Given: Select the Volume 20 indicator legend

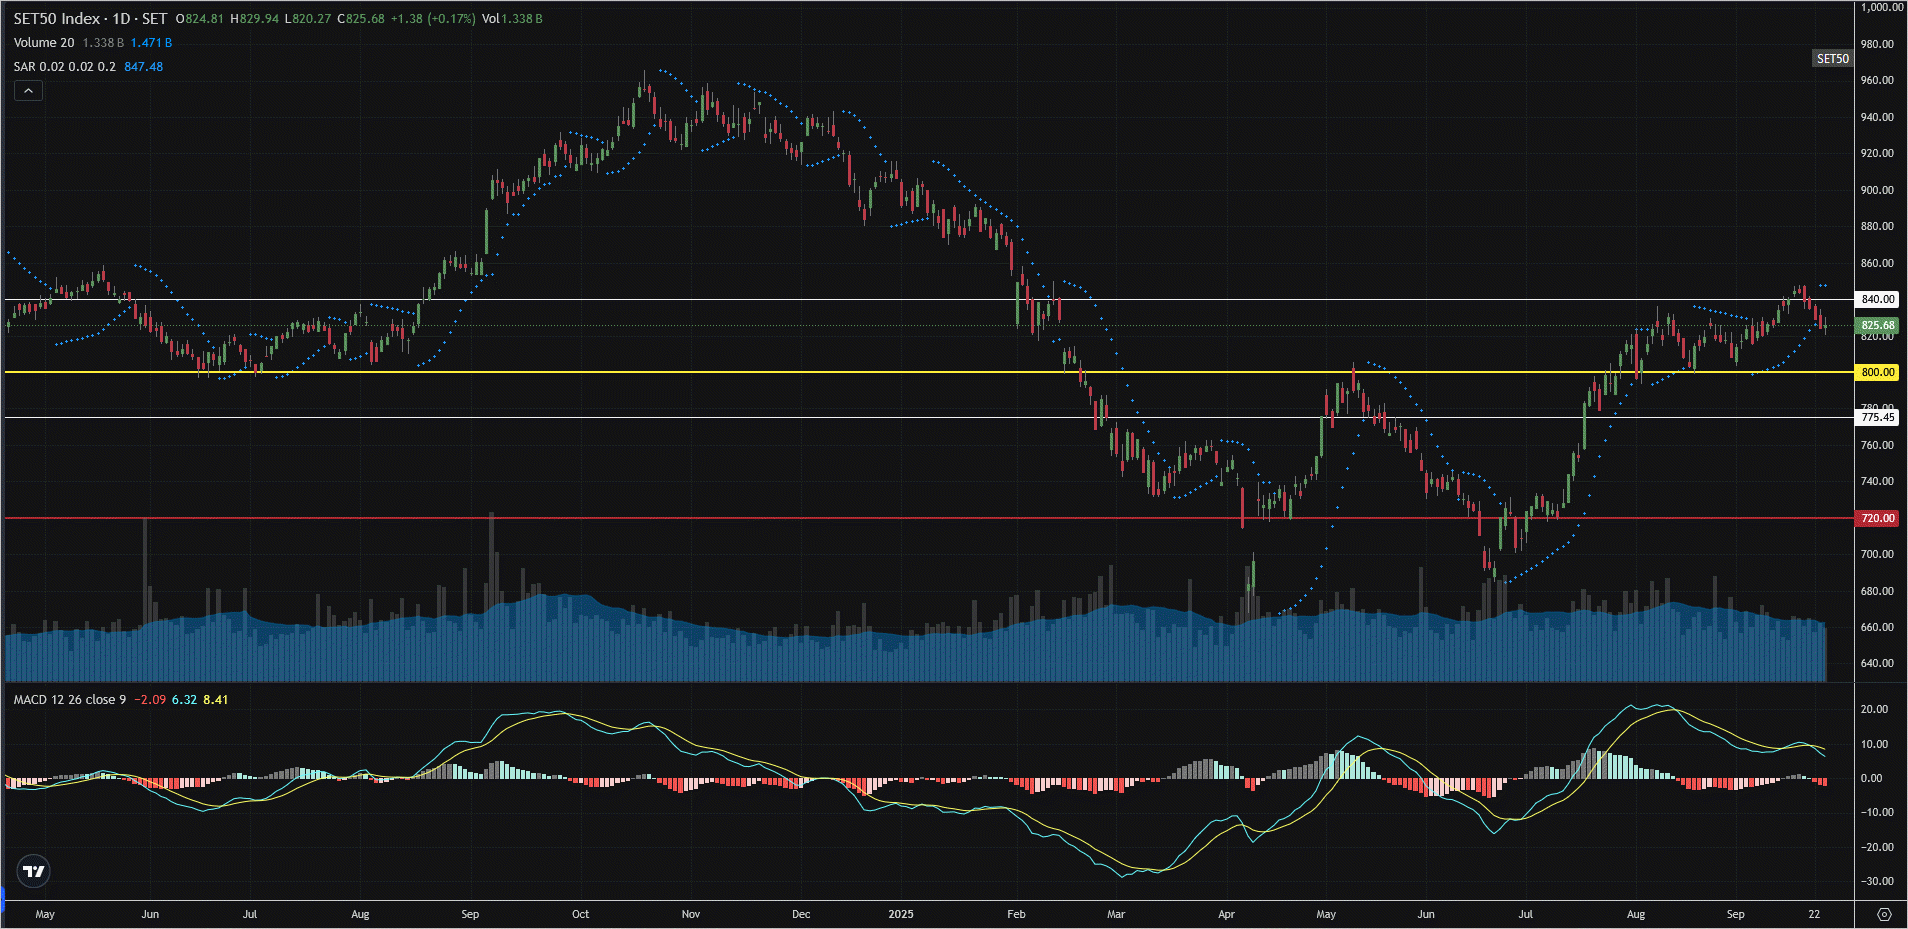Looking at the screenshot, I should pos(44,43).
